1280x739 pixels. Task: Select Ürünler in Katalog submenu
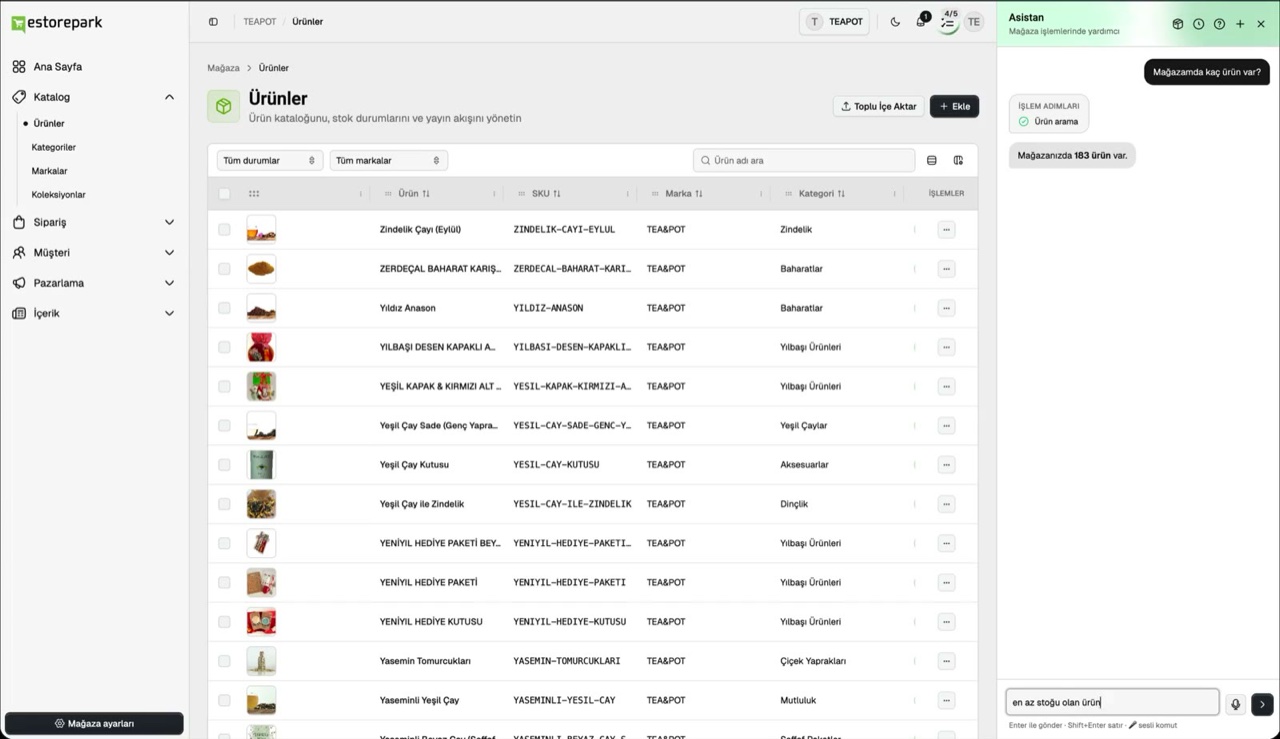(49, 124)
